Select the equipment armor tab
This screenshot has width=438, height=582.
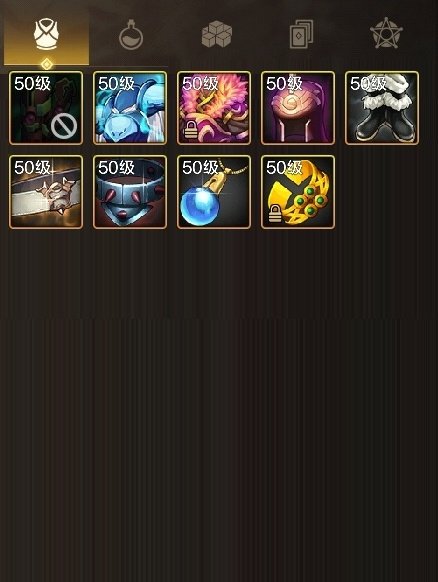coord(46,37)
